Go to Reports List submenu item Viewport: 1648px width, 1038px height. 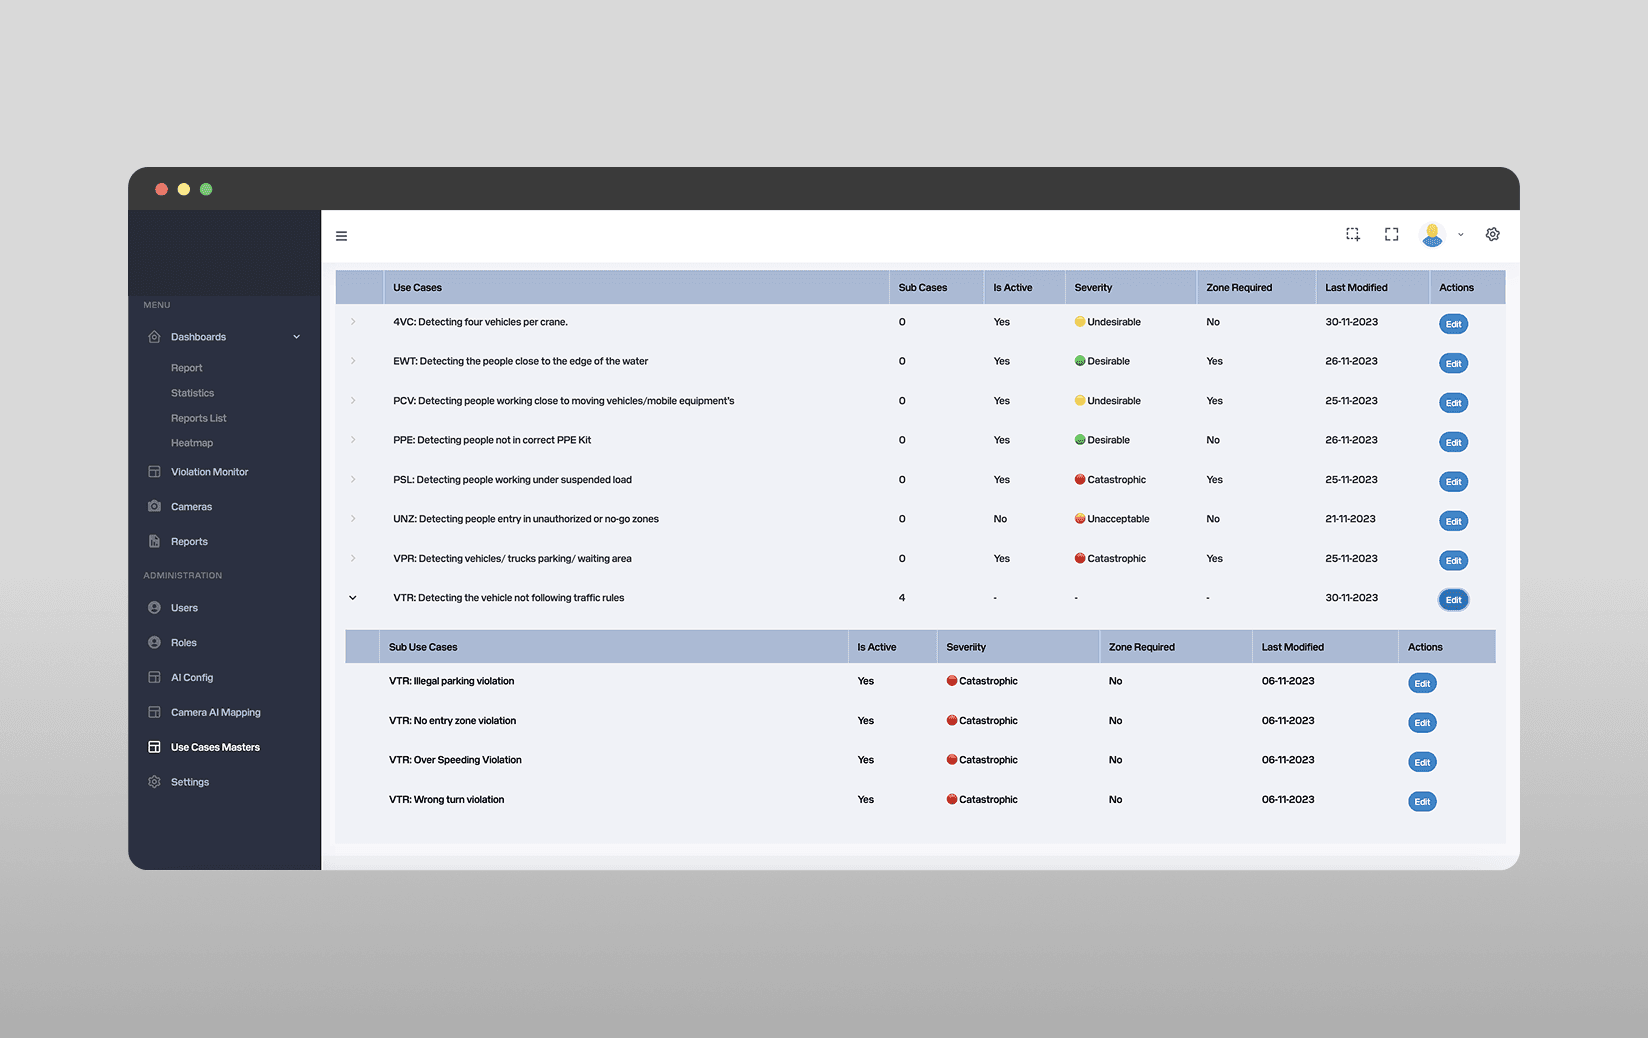(198, 418)
